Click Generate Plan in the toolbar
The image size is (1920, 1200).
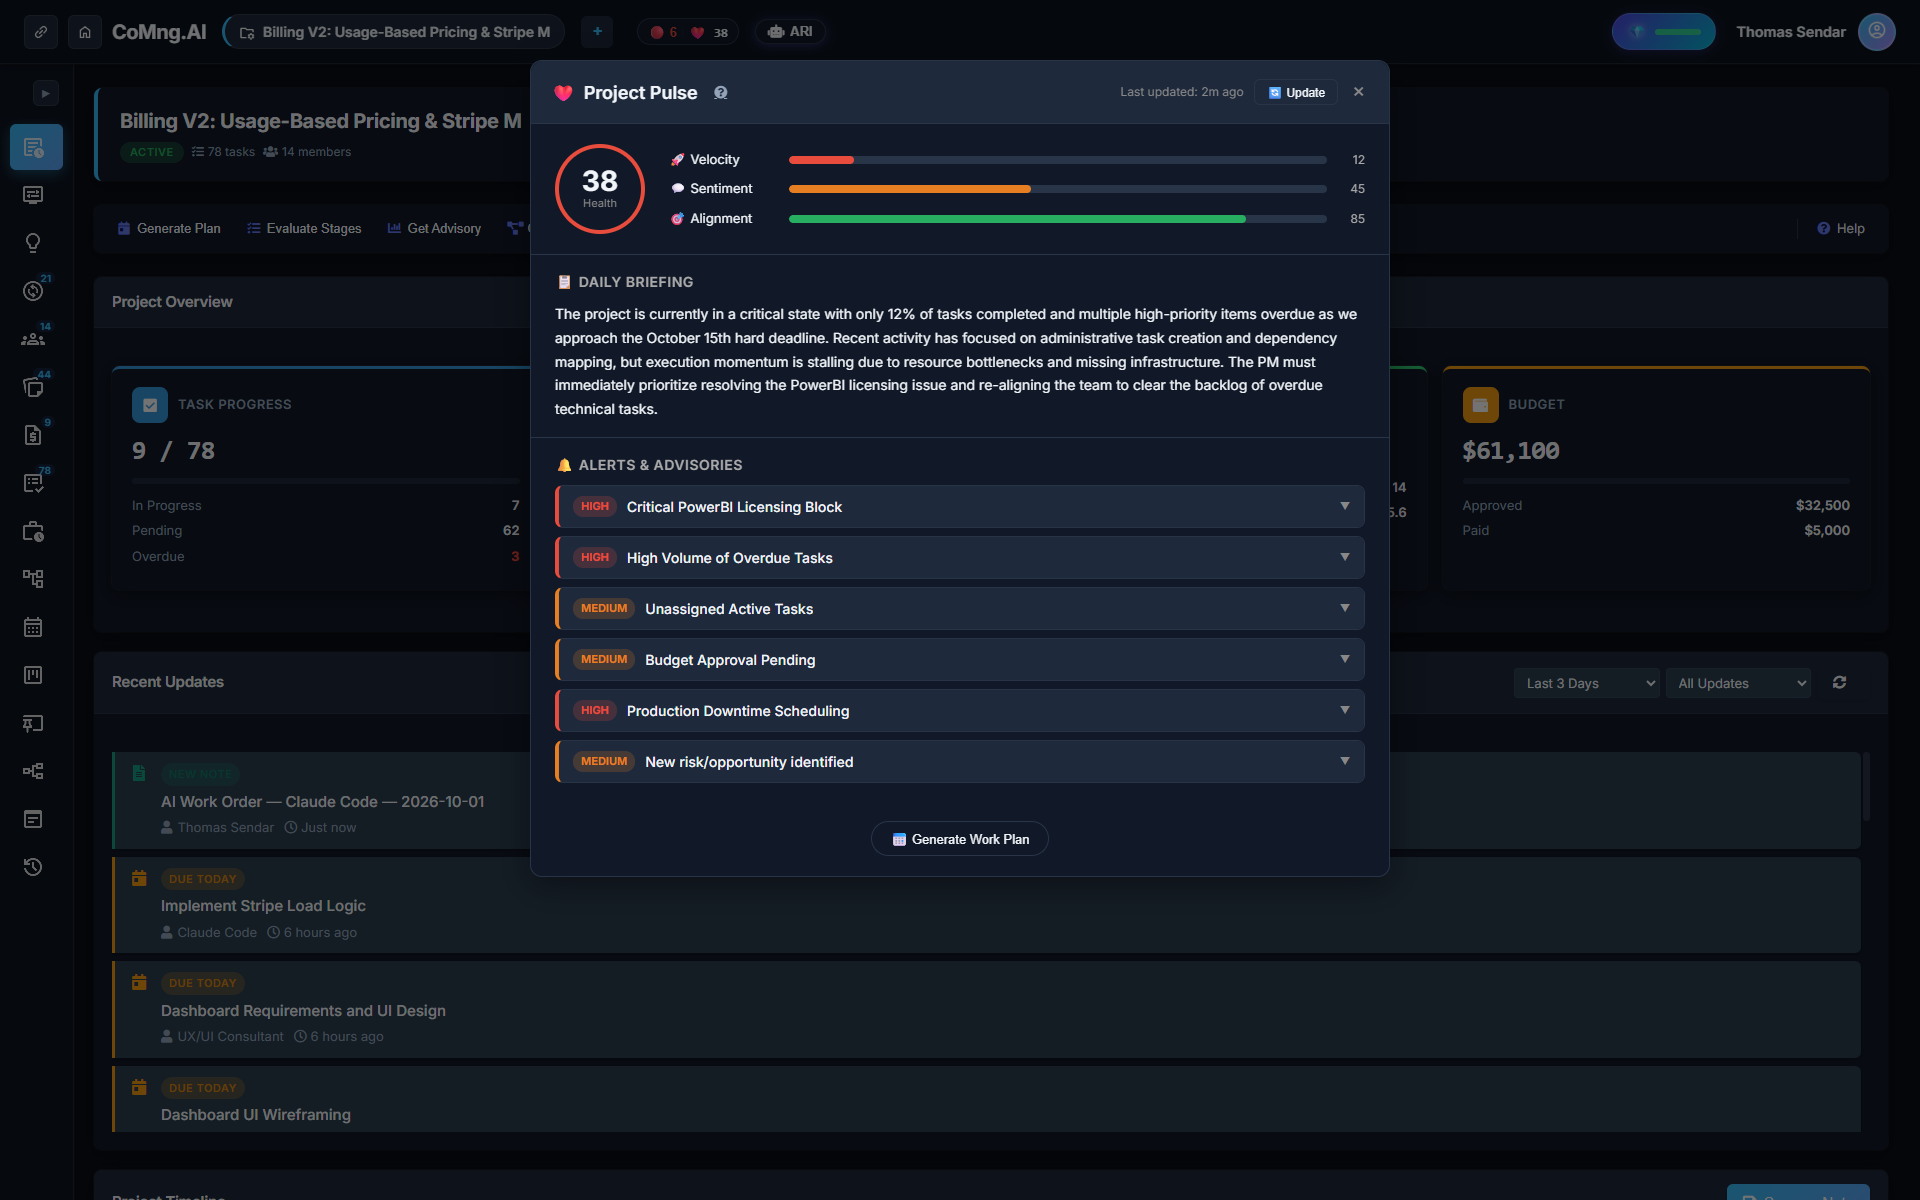169,229
